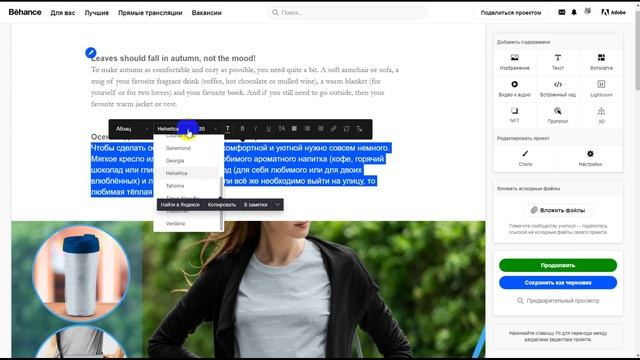
Task: Click Копировать in selection popup
Action: 222,205
